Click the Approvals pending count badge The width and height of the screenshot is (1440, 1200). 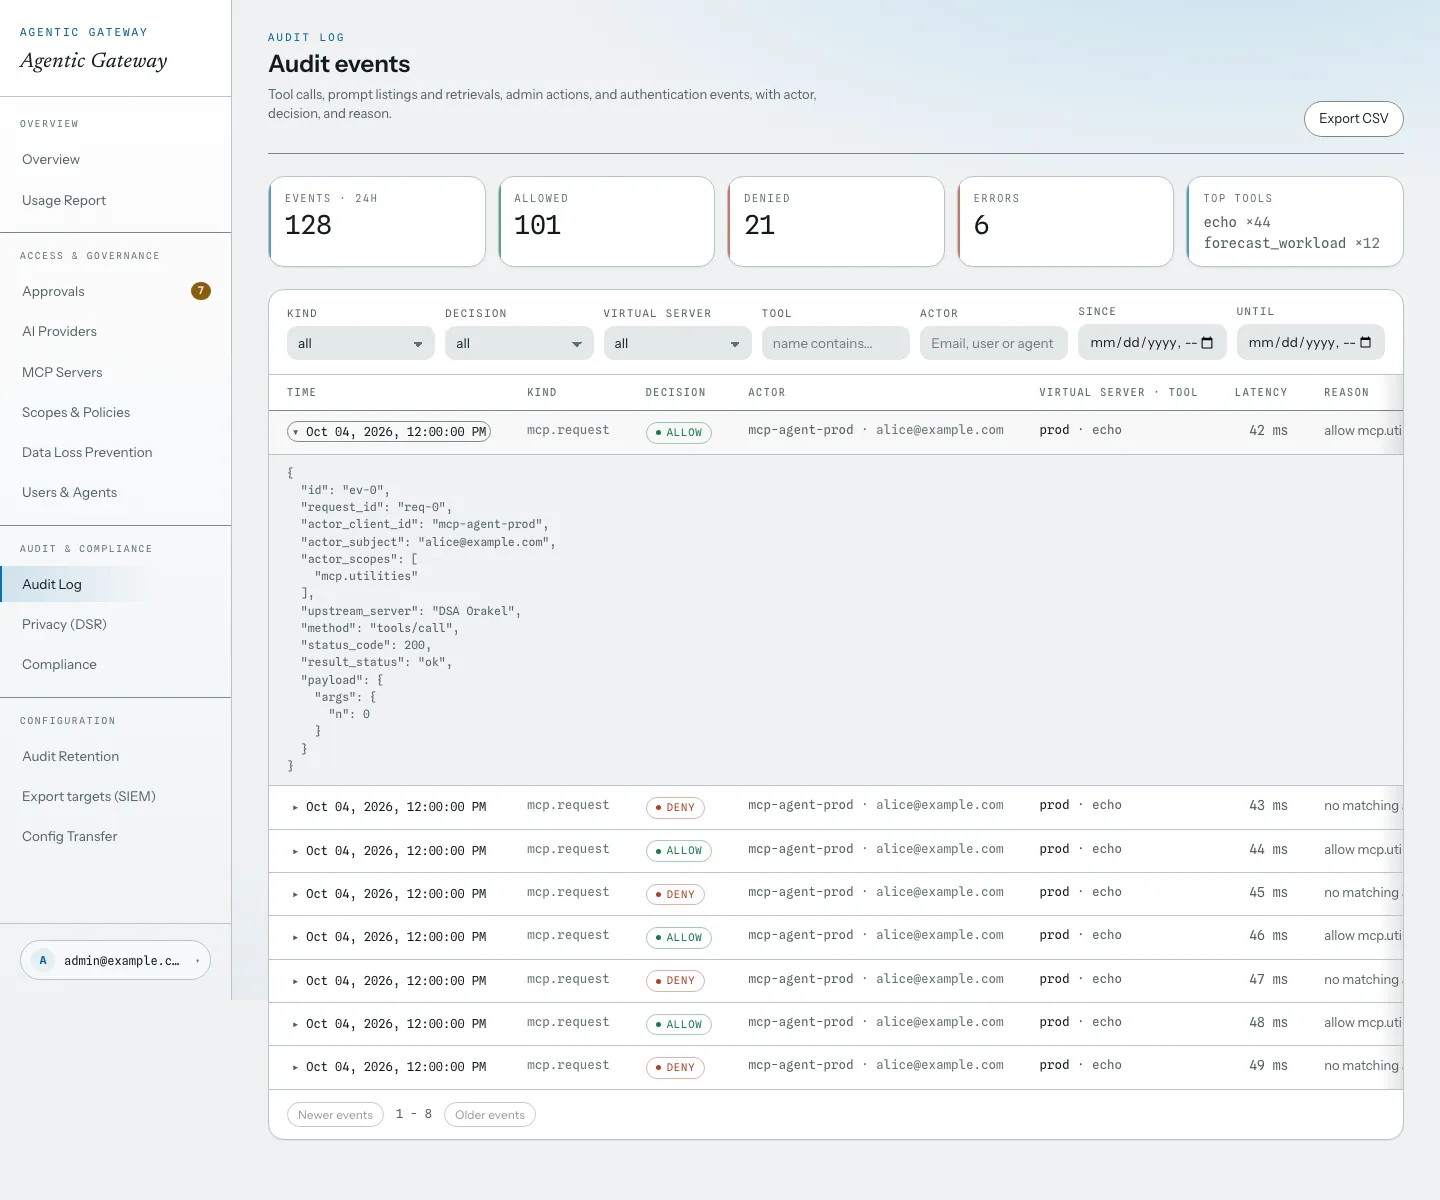[x=201, y=291]
